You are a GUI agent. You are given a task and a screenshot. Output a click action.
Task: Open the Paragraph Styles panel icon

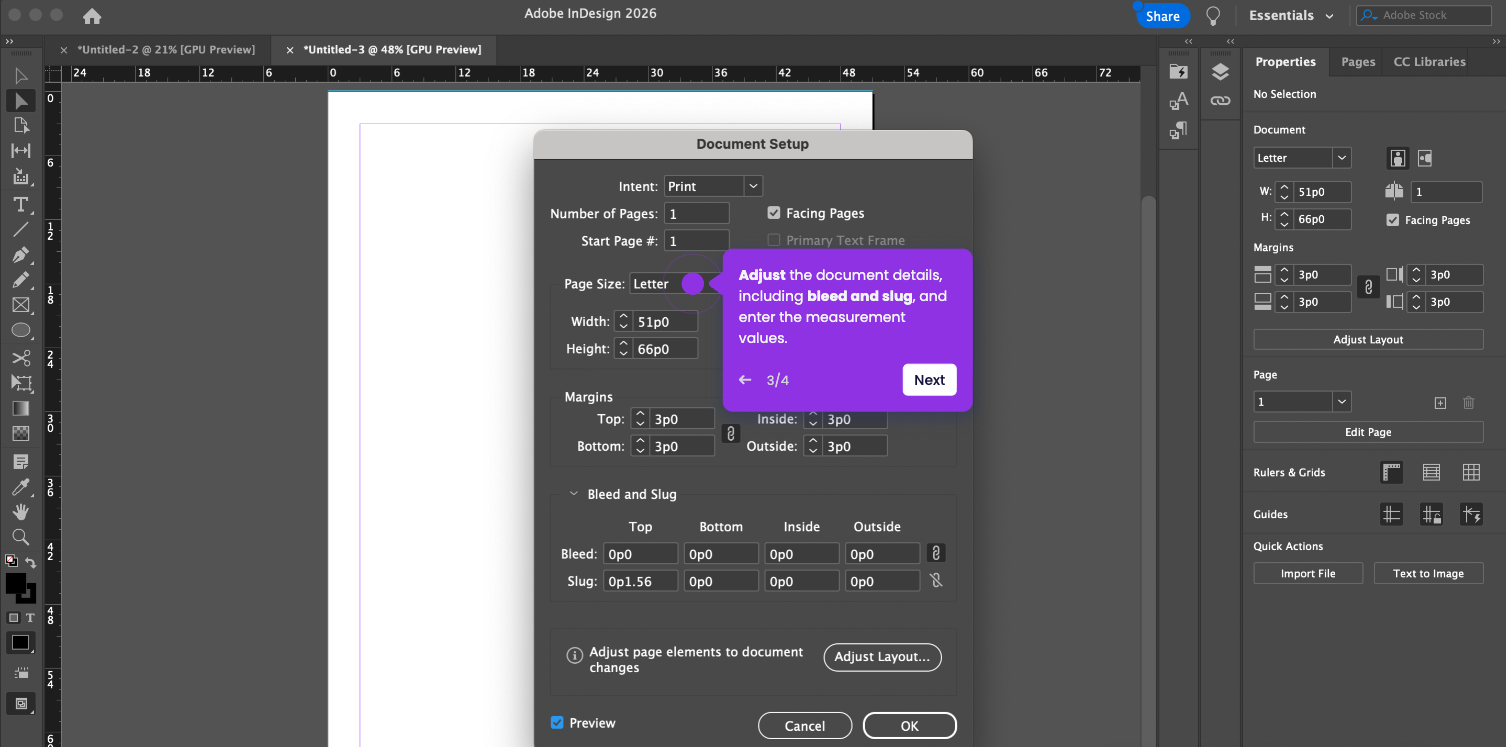[1178, 130]
